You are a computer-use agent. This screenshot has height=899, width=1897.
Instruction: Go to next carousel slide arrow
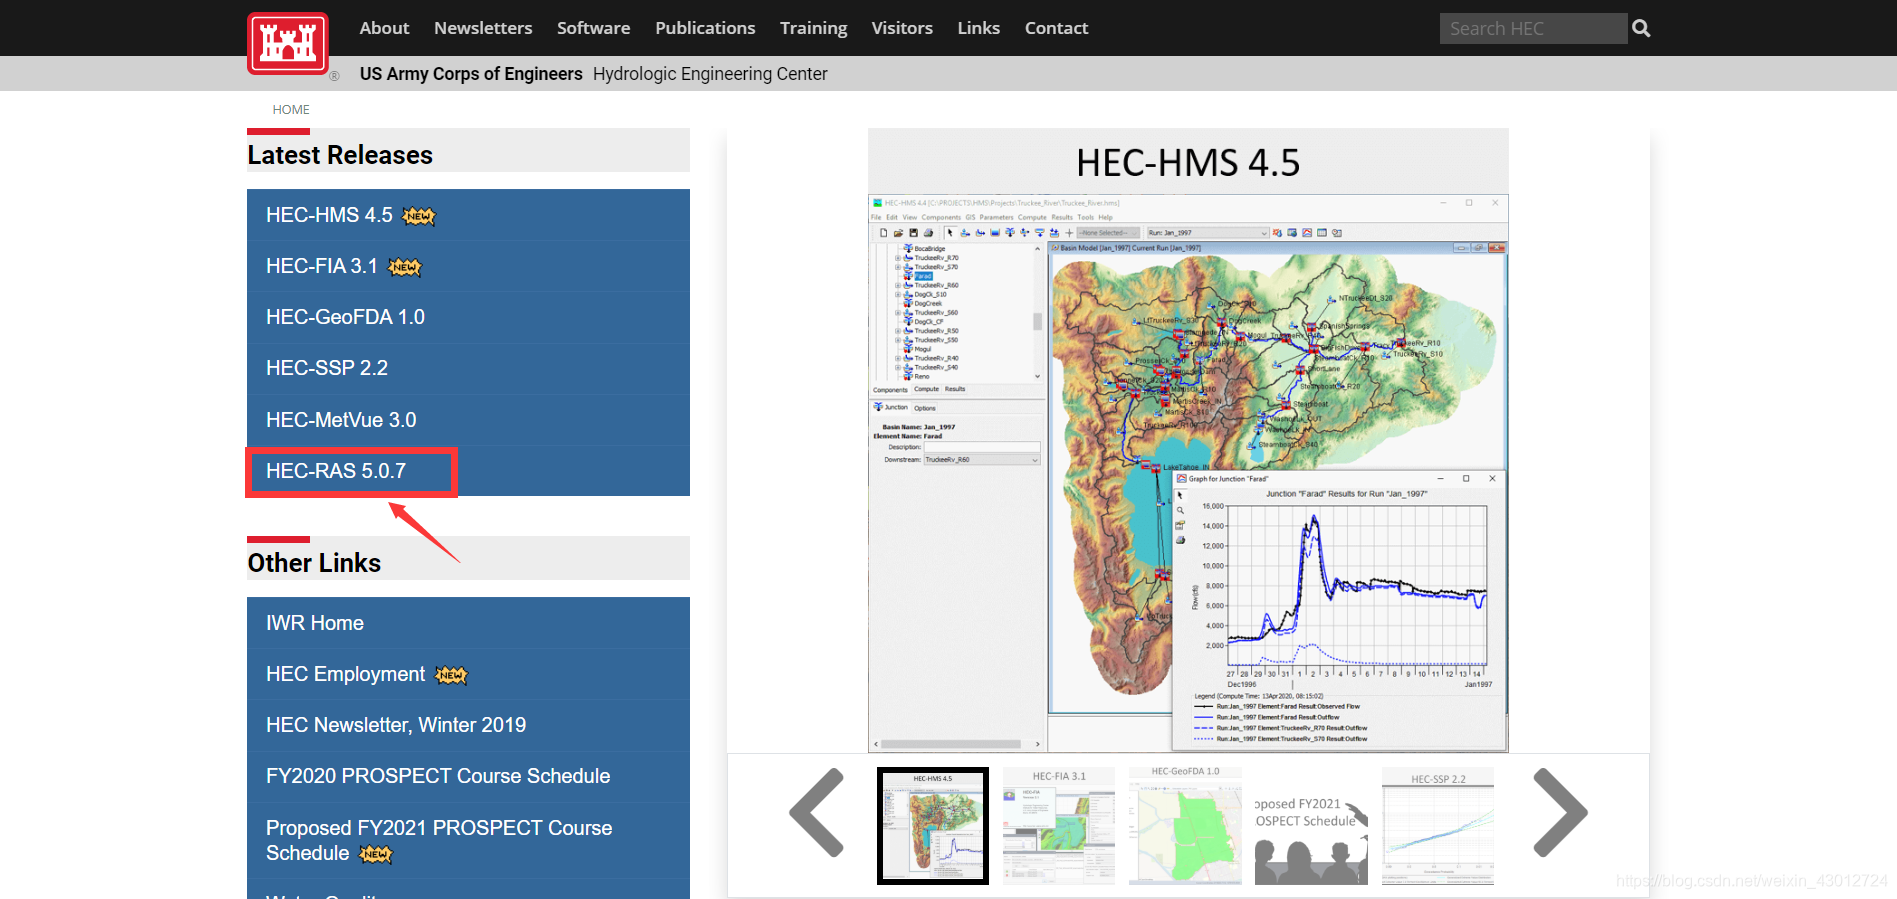click(1560, 812)
